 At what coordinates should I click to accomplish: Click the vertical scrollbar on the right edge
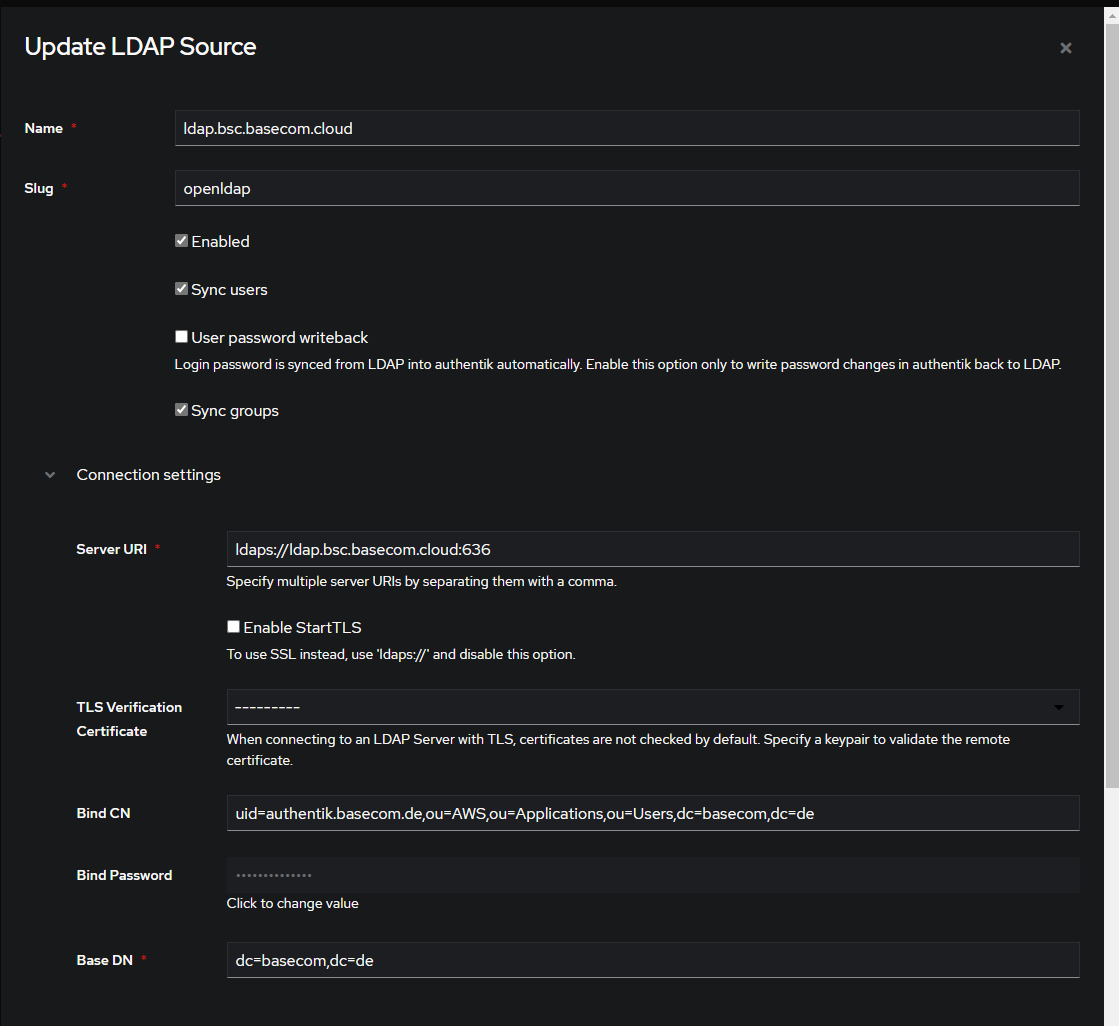click(x=1112, y=500)
